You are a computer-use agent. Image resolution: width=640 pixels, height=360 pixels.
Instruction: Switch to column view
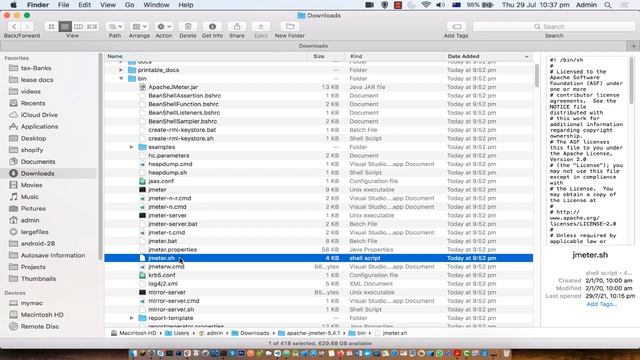78,27
